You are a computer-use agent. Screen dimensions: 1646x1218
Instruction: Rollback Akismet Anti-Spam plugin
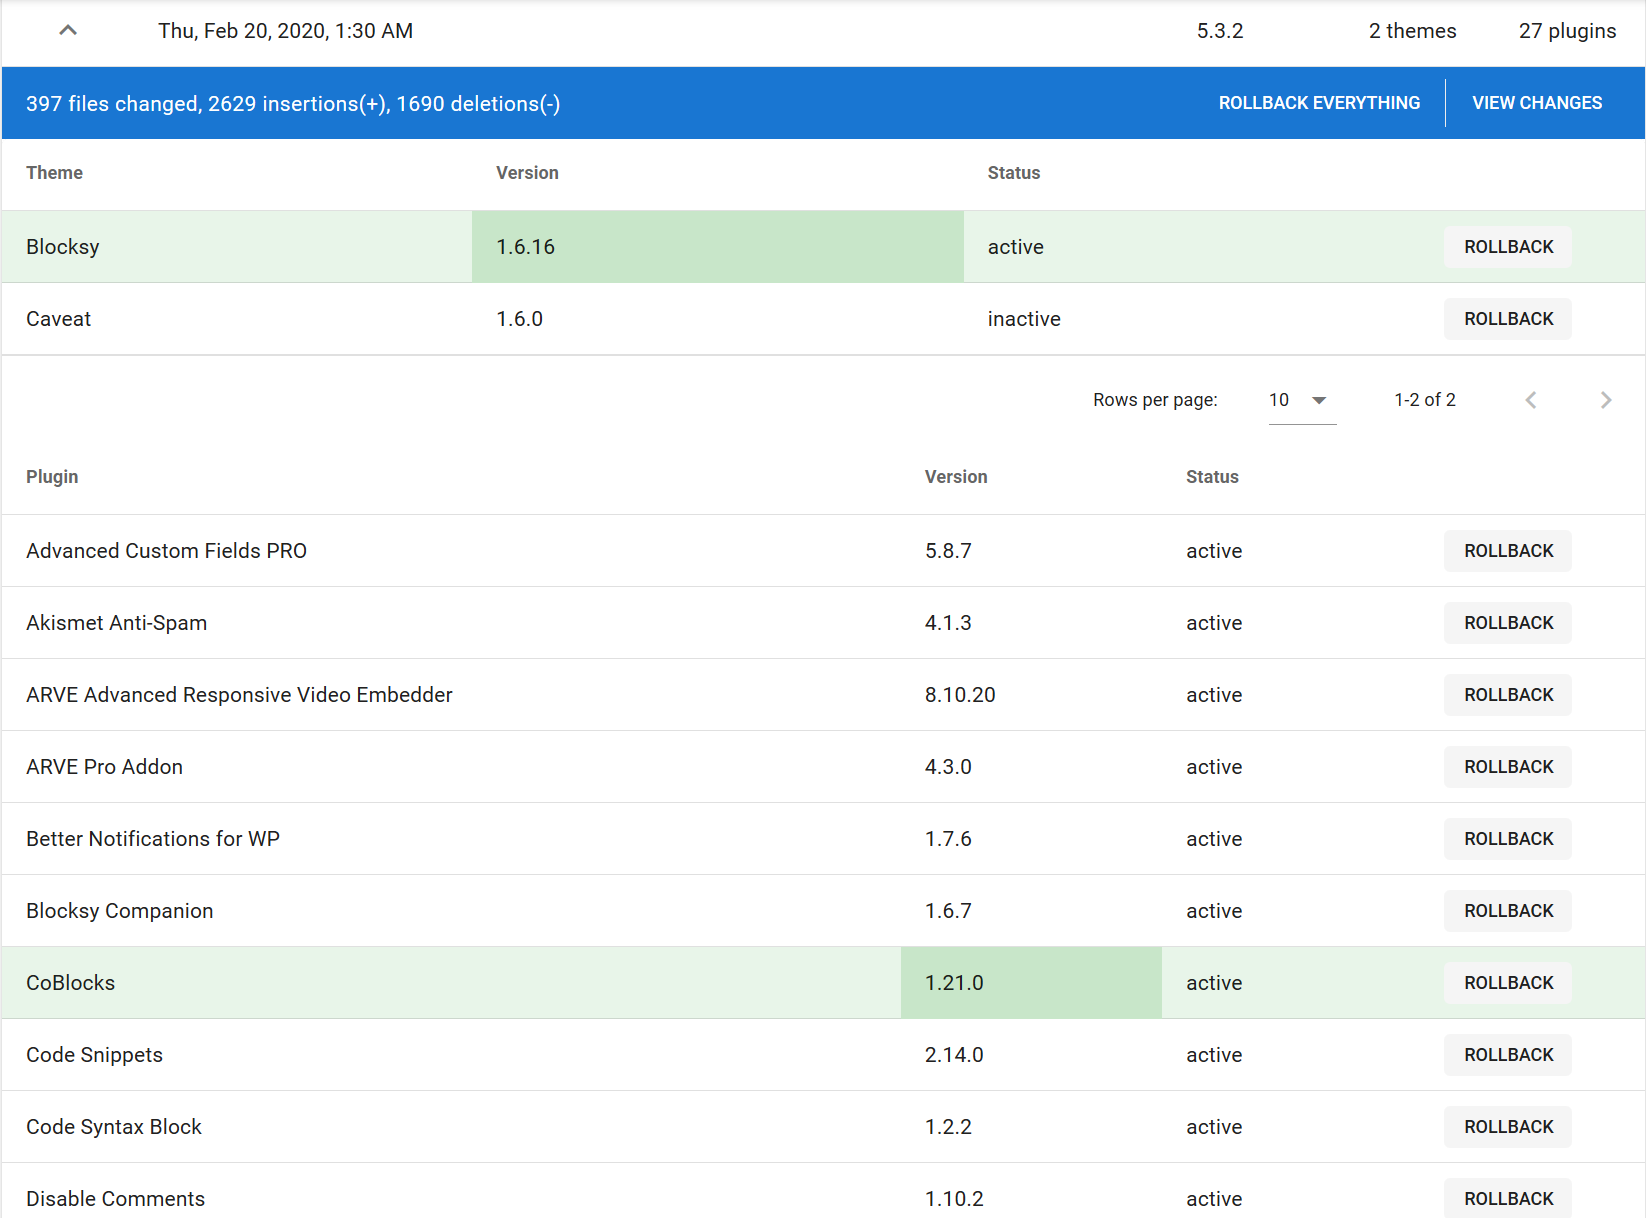[x=1508, y=623]
